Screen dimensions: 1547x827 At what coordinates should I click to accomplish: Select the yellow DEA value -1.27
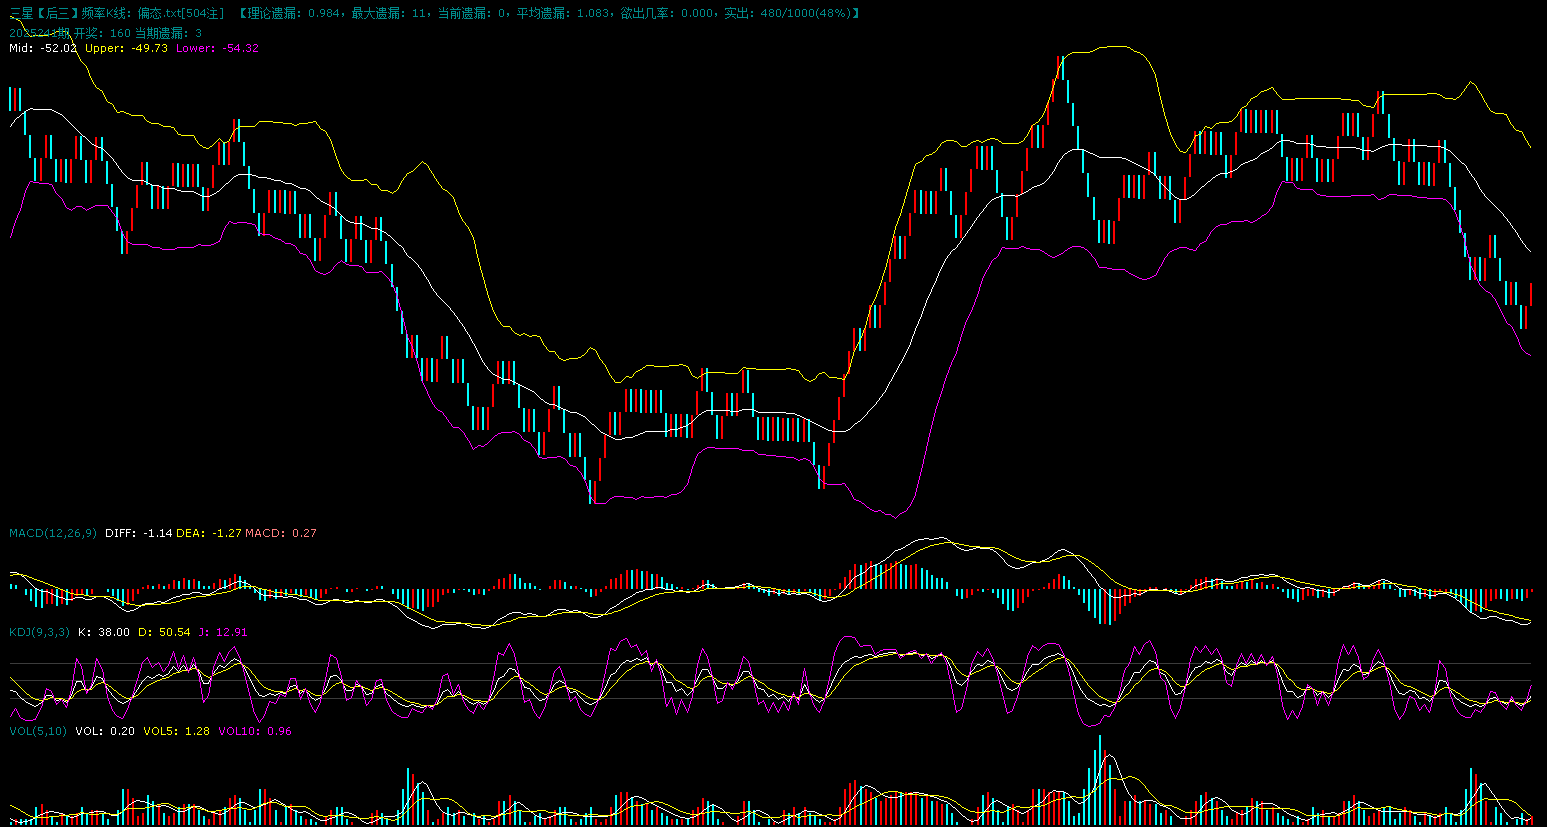click(209, 533)
